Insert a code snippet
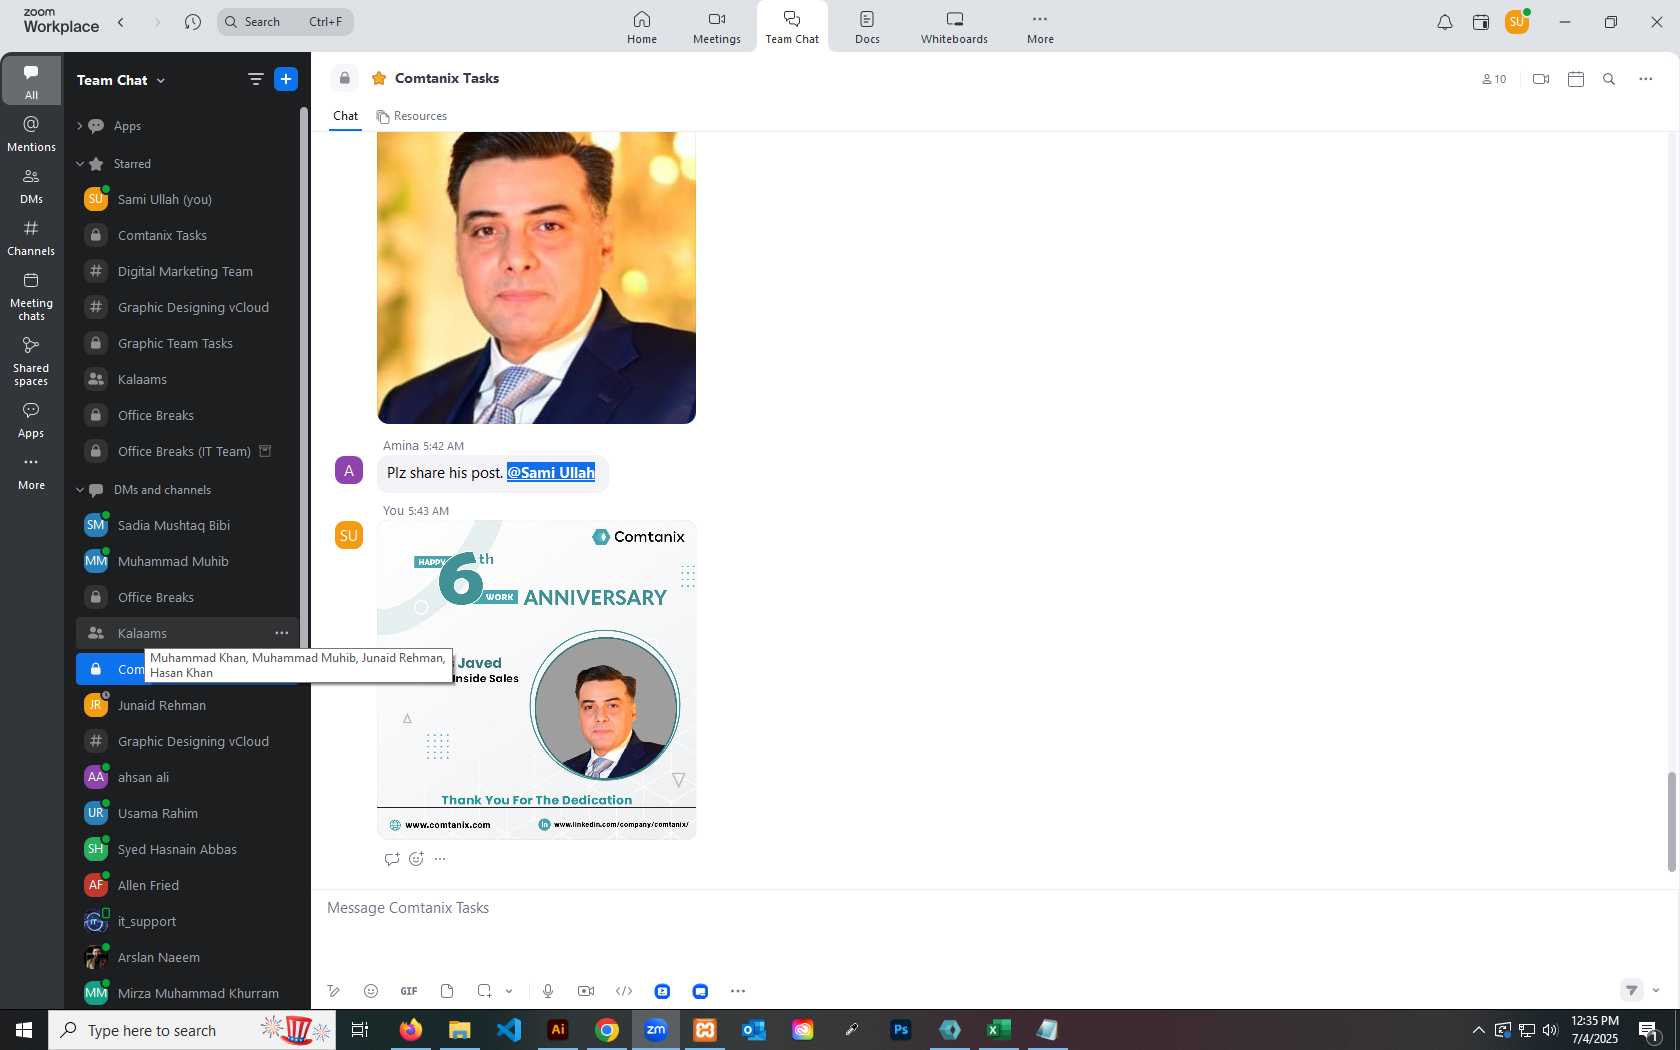This screenshot has width=1680, height=1050. [624, 991]
